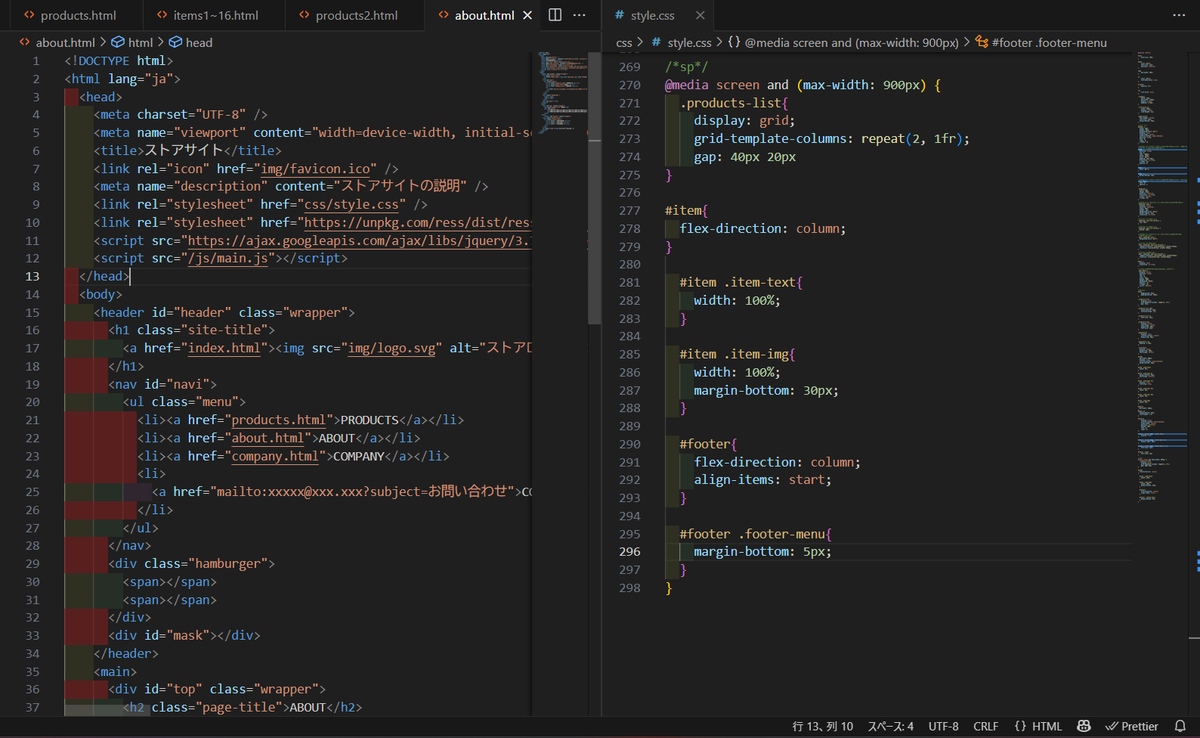The image size is (1200, 738).
Task: Click the nav id="navi" line
Action: tap(163, 384)
